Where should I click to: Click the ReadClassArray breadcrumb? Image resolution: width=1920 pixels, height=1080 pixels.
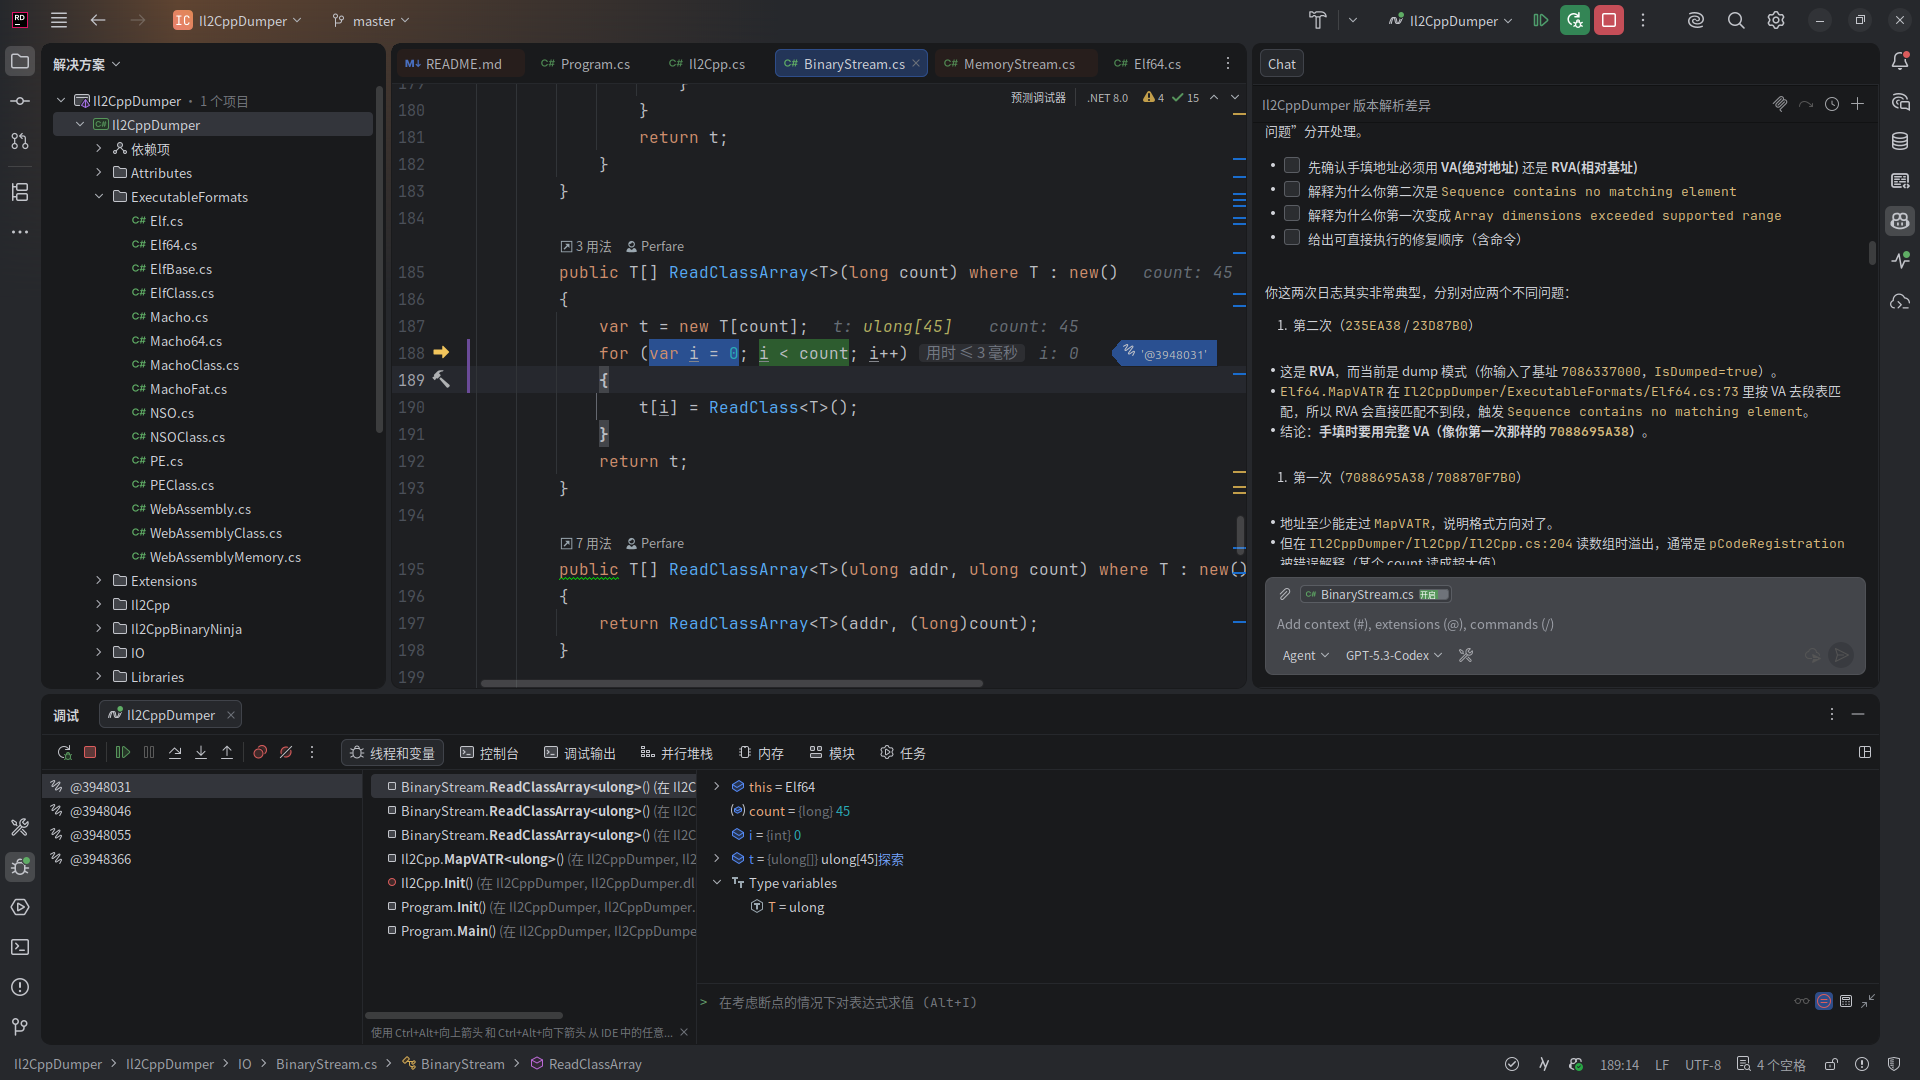(x=594, y=1064)
